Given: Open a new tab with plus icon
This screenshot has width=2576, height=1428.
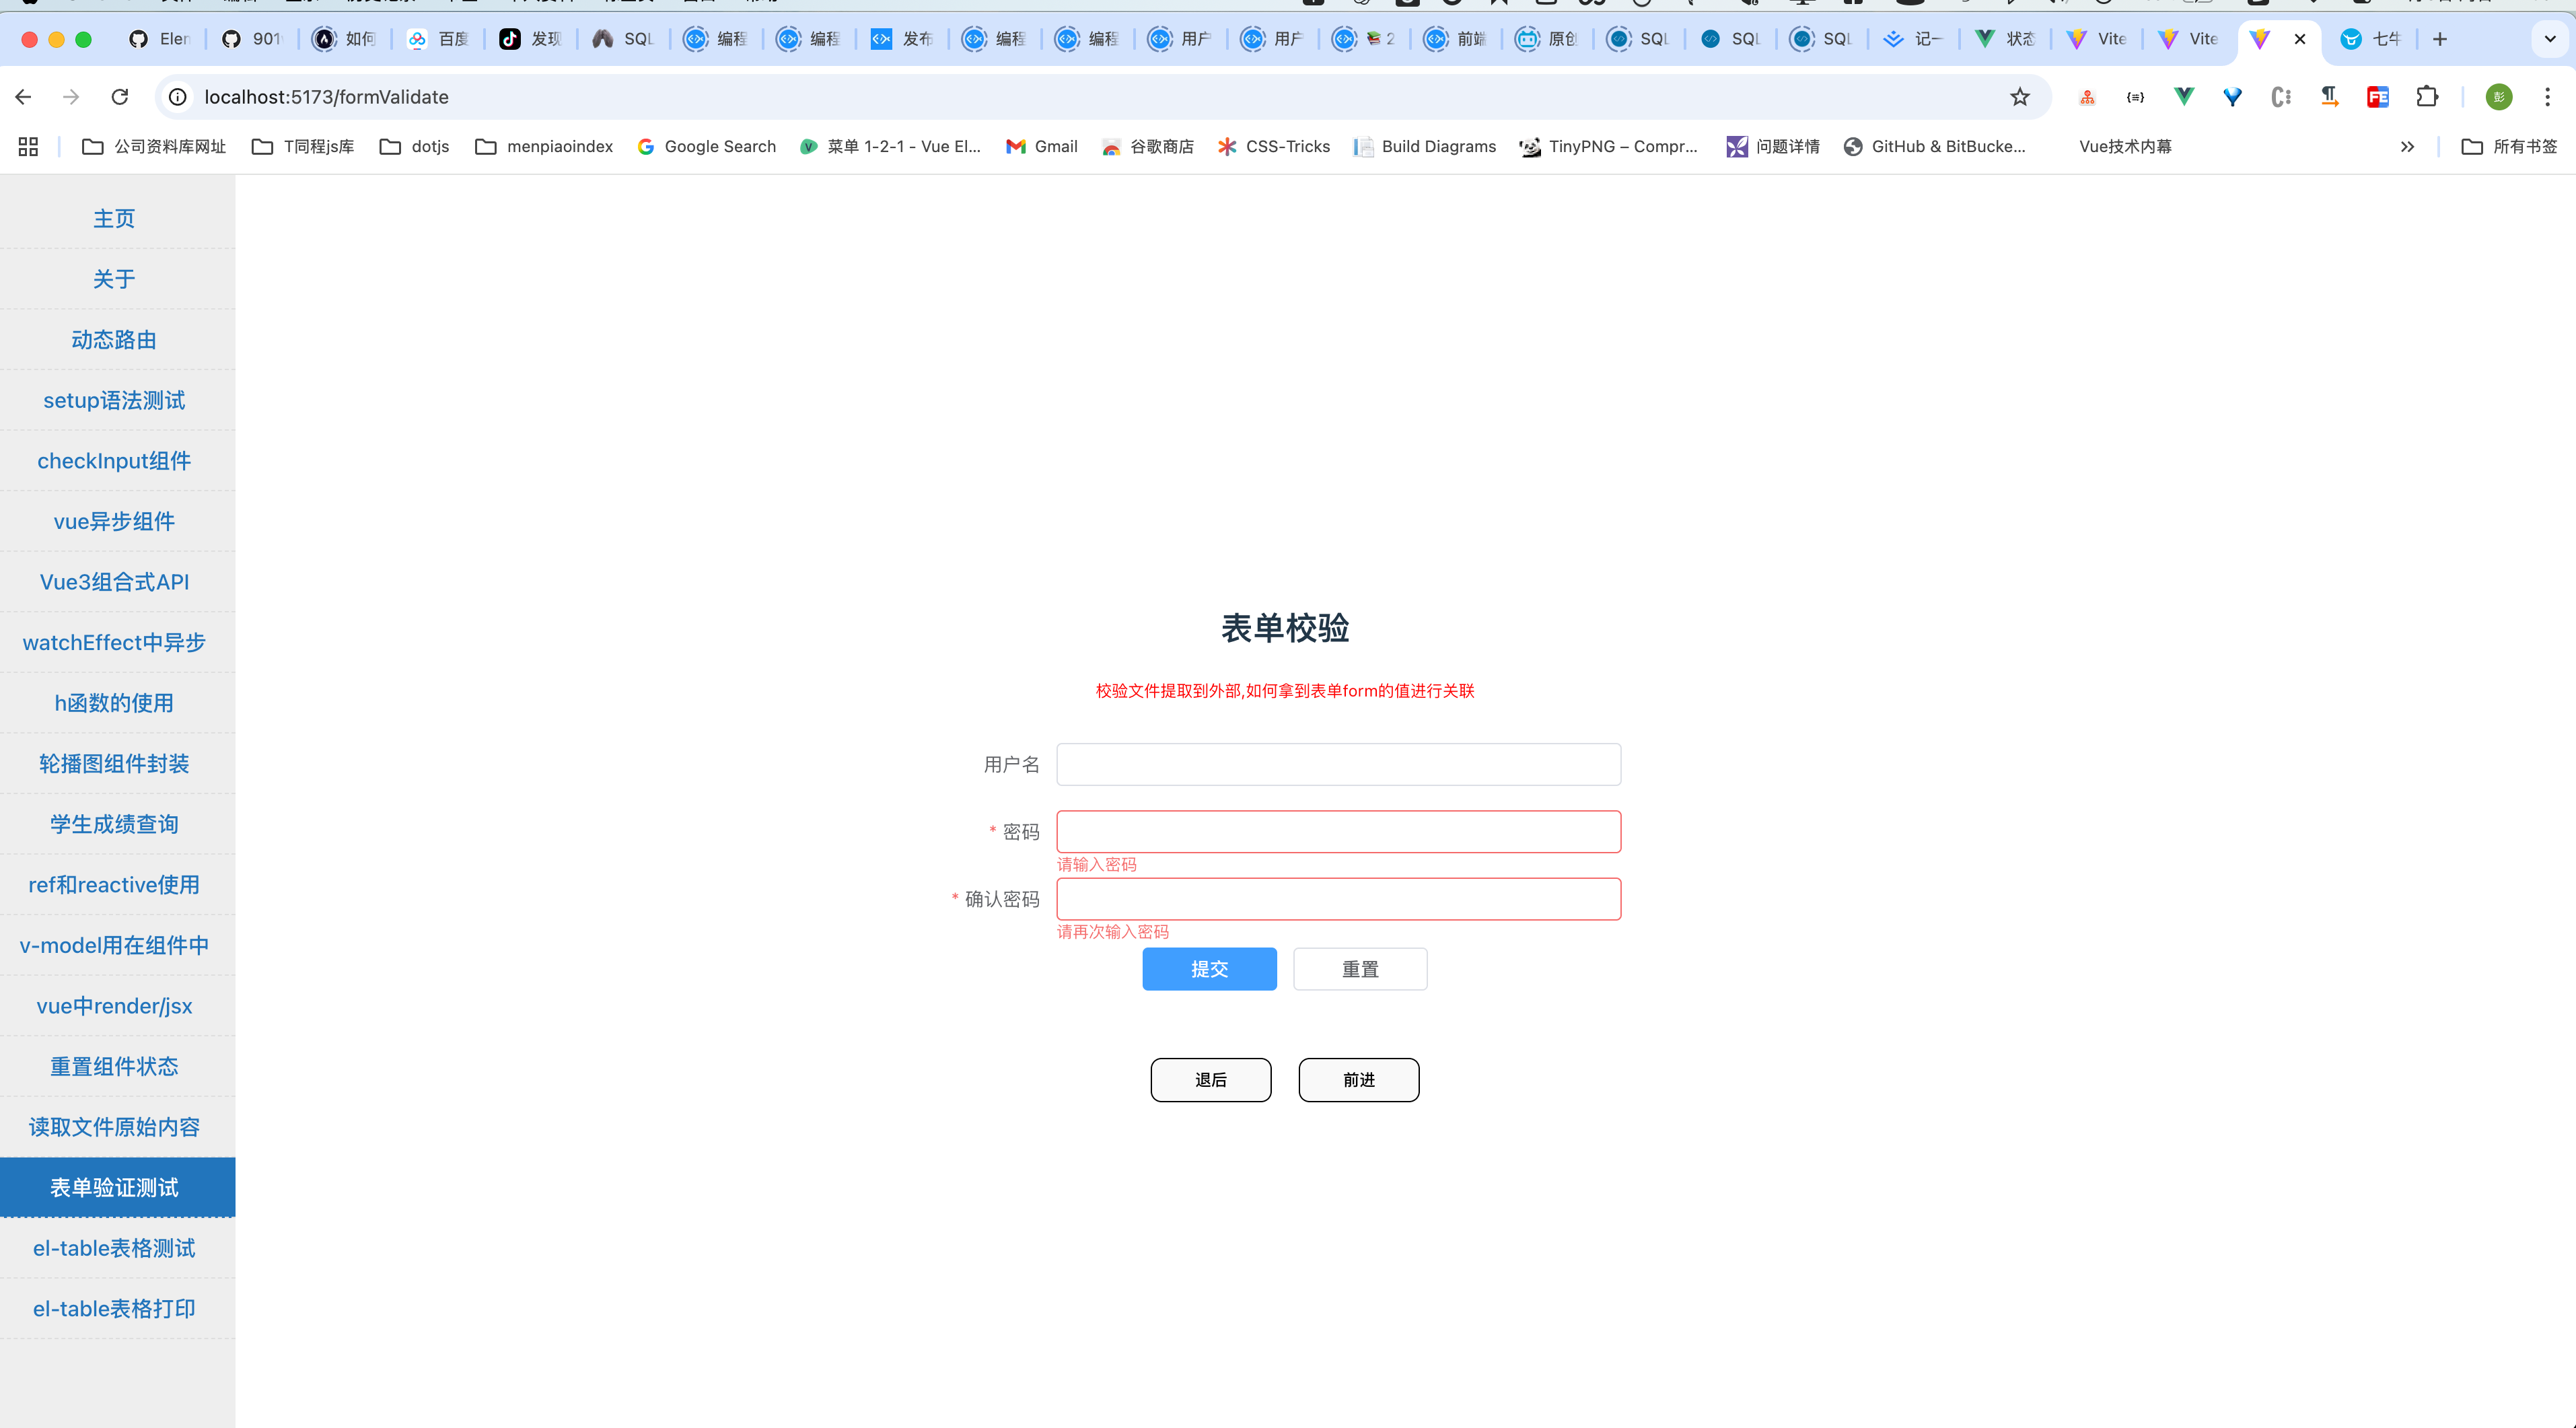Looking at the screenshot, I should [2440, 39].
